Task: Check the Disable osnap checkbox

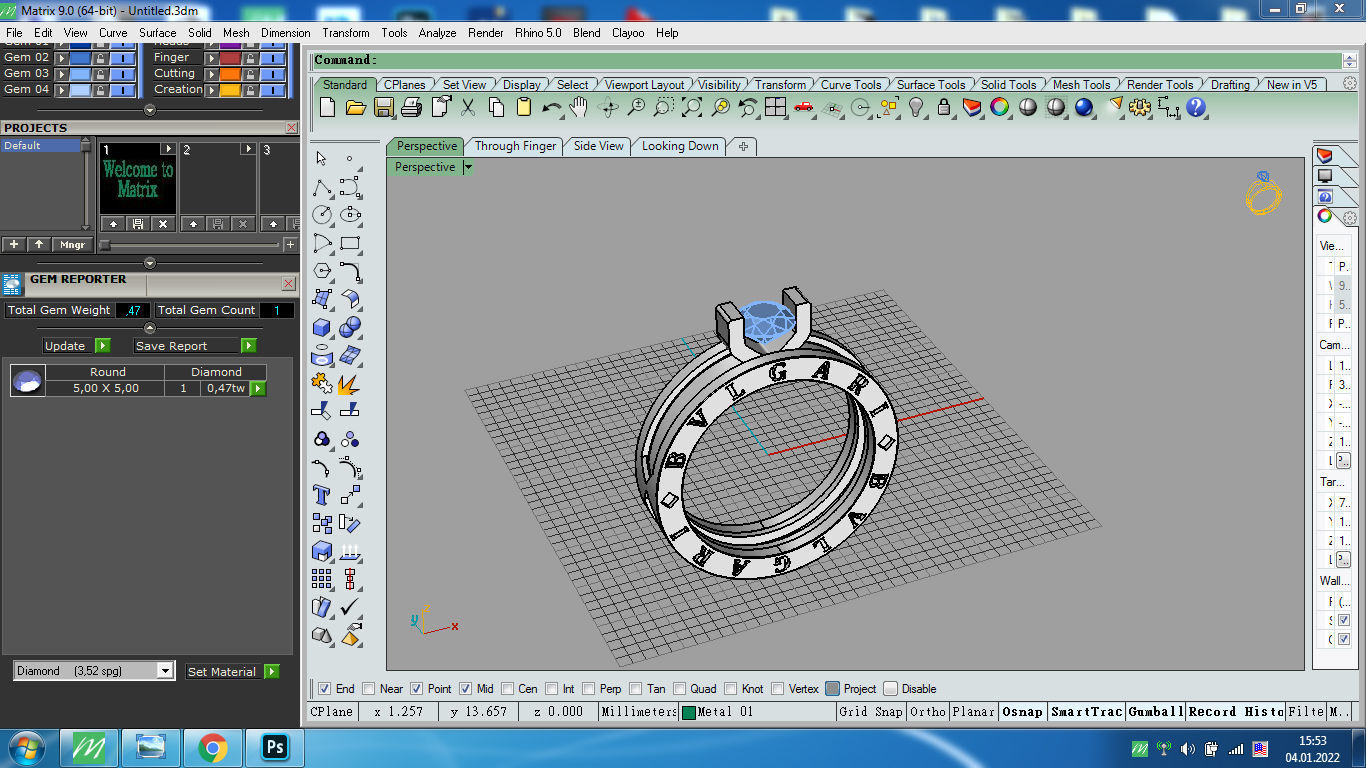Action: 890,689
